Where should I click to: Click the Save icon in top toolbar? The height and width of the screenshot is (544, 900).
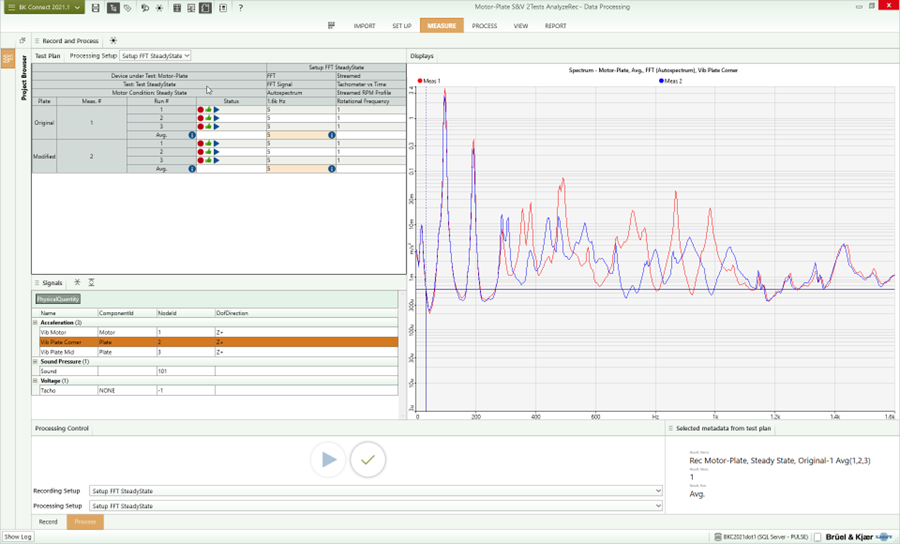coord(95,8)
